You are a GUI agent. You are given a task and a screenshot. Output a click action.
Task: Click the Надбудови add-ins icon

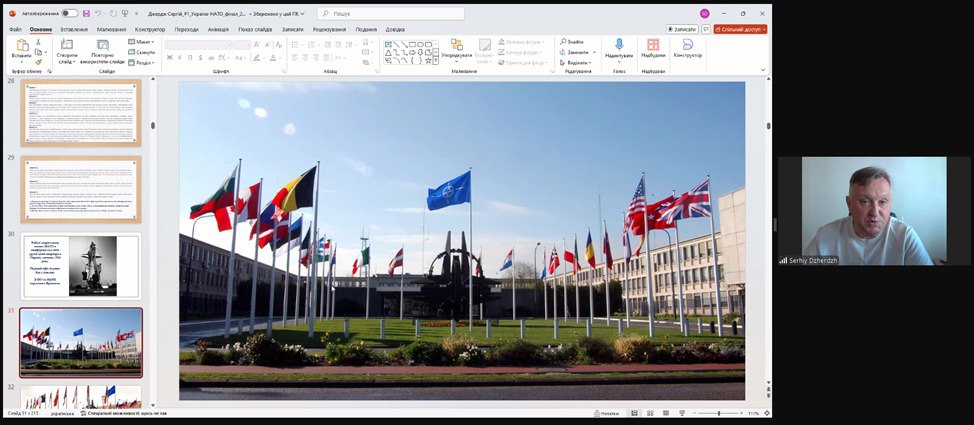click(x=653, y=44)
